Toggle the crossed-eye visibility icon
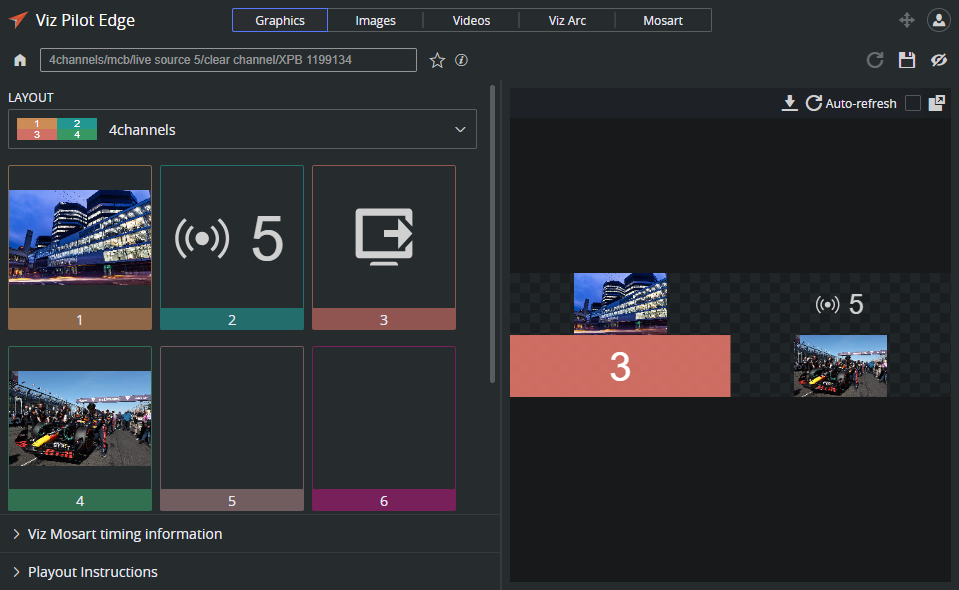The width and height of the screenshot is (959, 590). (938, 60)
